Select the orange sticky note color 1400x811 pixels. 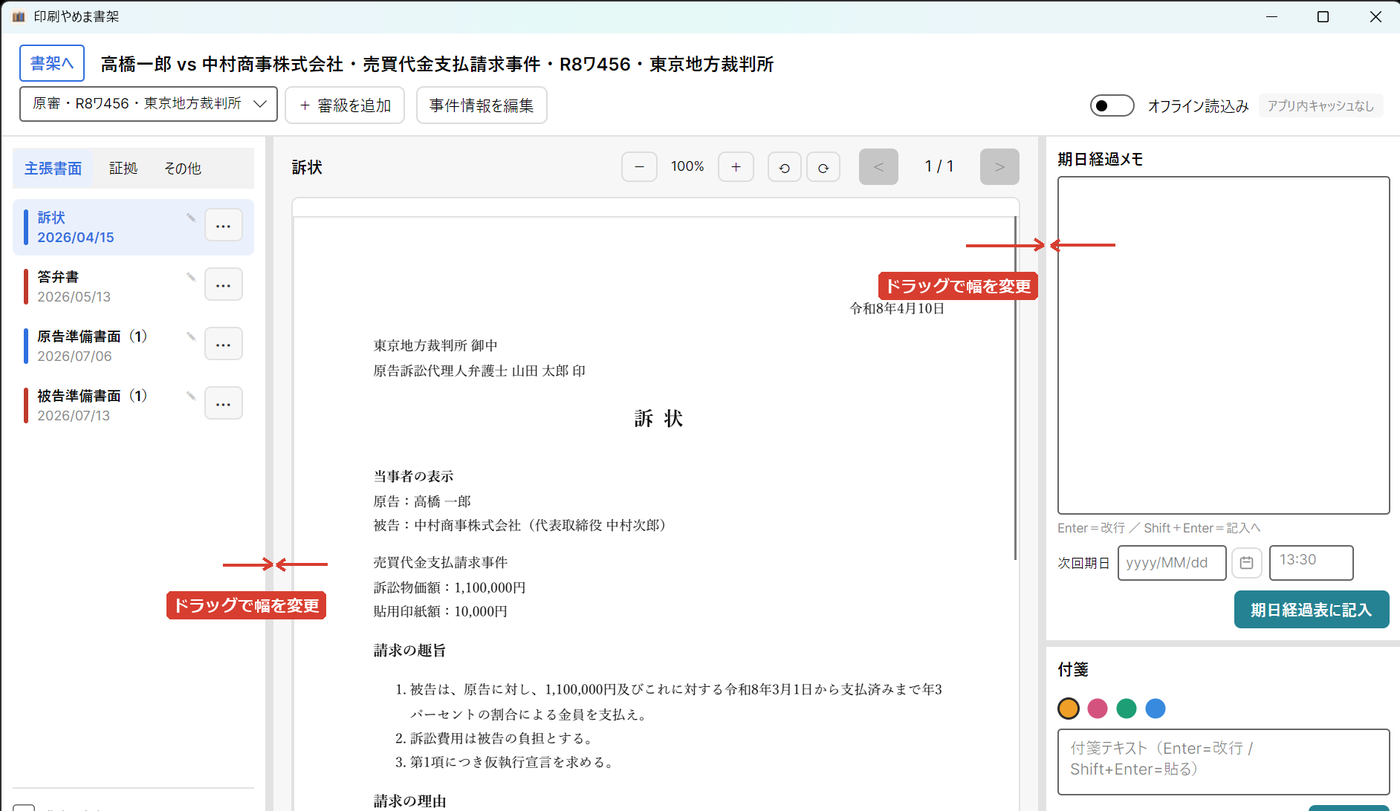tap(1069, 708)
